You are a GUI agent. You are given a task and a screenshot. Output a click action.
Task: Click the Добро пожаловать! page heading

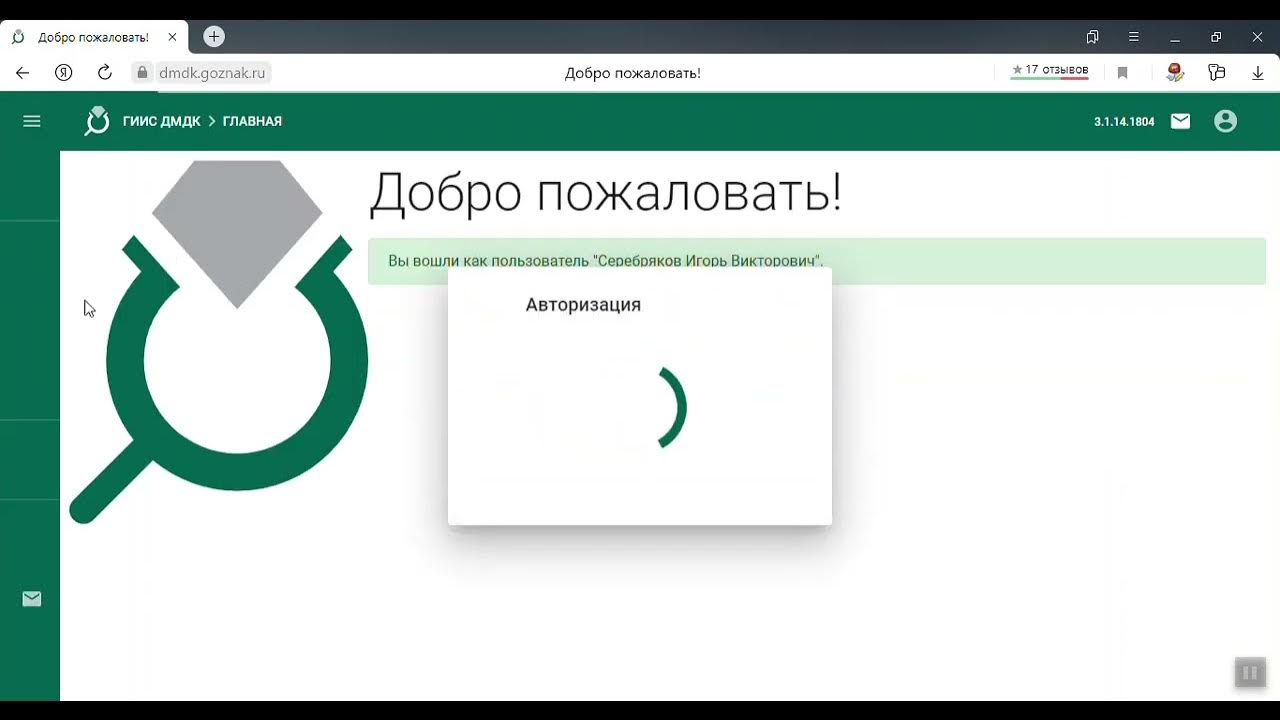605,193
